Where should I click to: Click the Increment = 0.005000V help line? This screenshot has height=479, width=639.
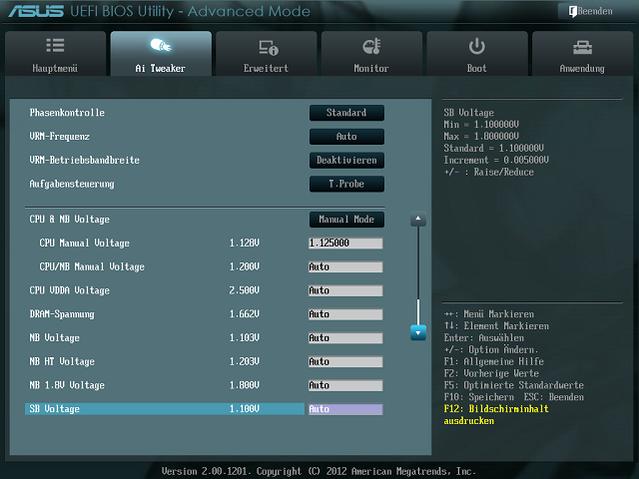click(x=496, y=160)
